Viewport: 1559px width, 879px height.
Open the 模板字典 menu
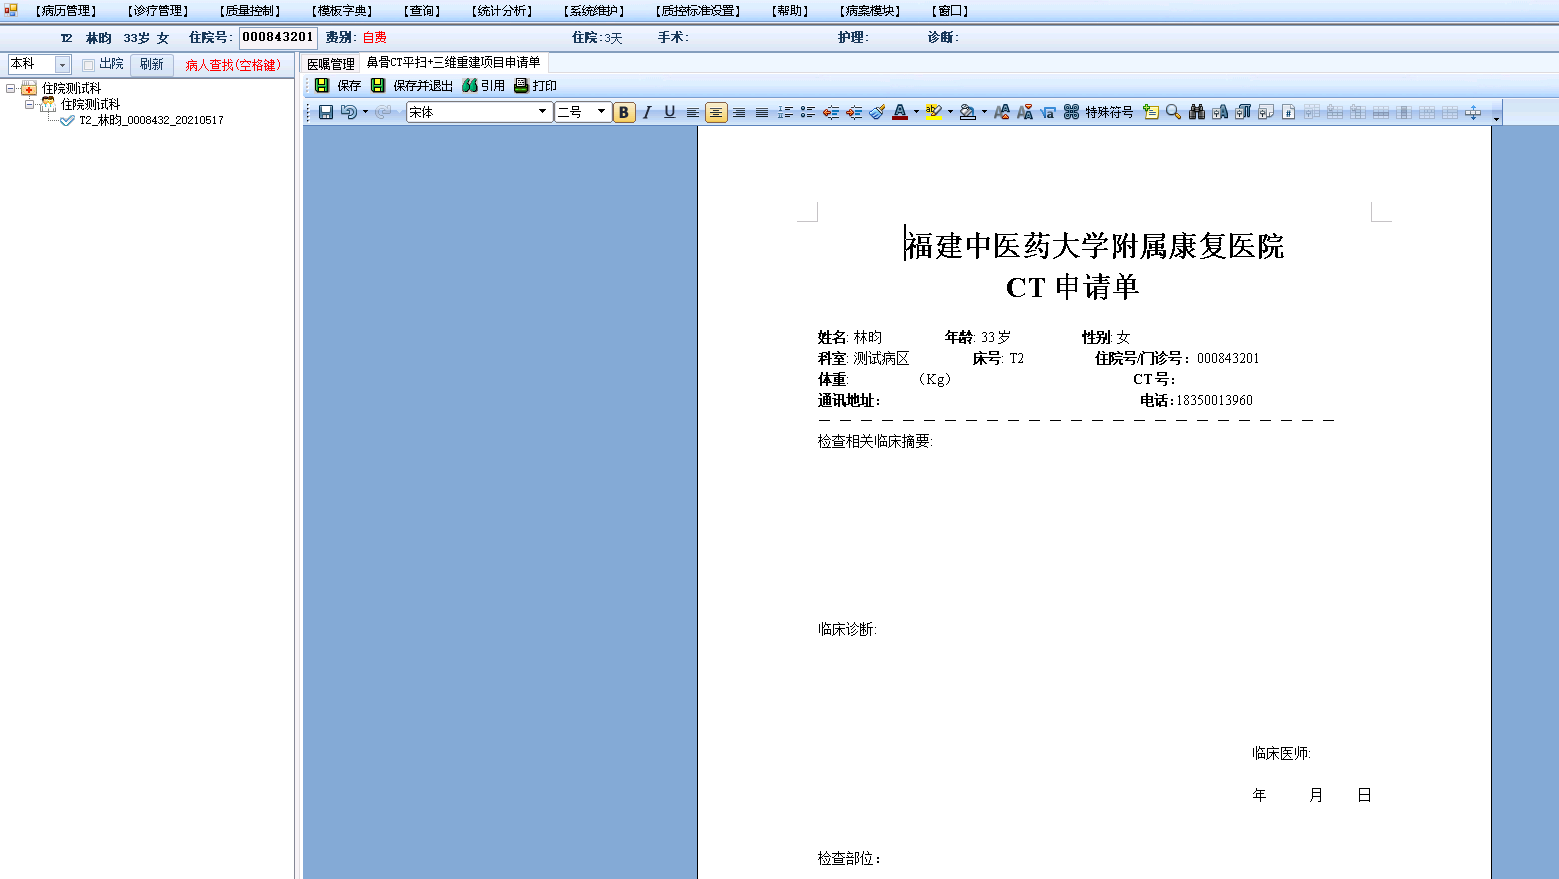(x=343, y=11)
